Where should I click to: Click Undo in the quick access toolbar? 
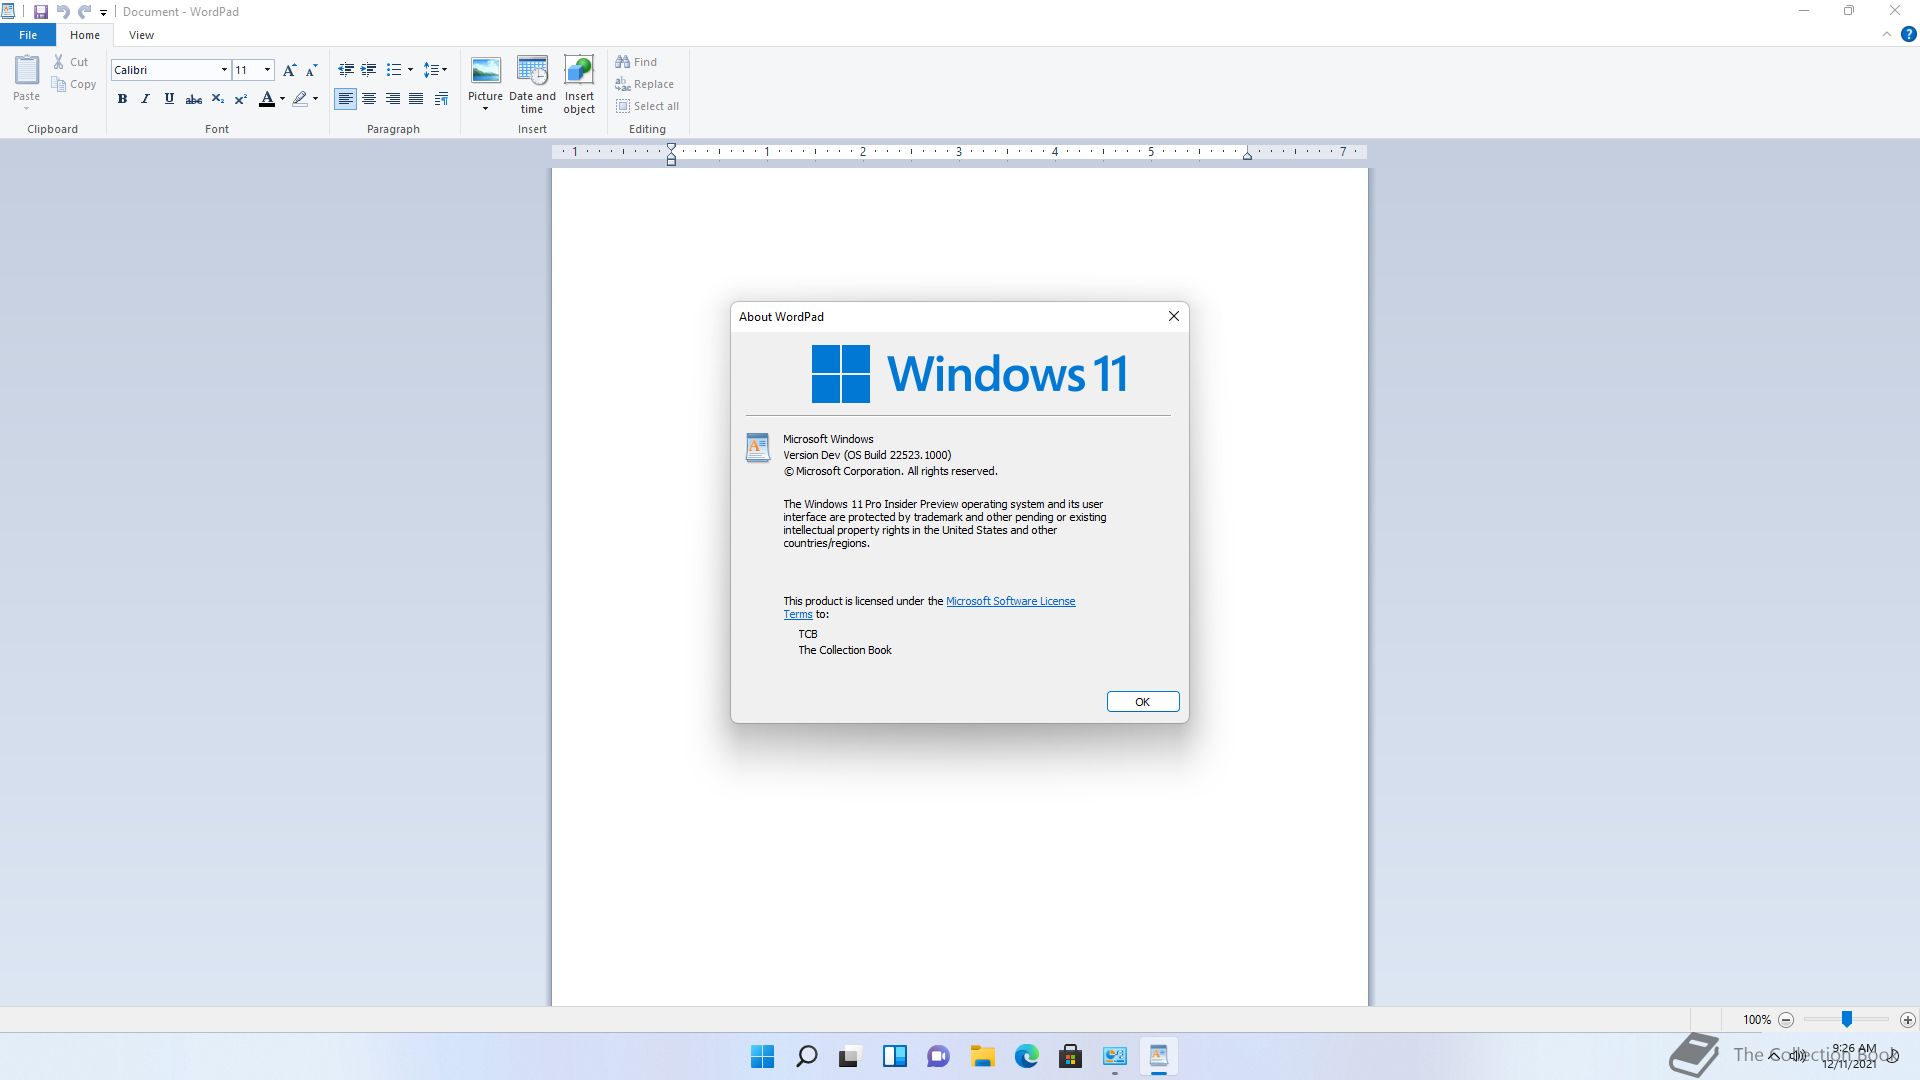point(63,12)
